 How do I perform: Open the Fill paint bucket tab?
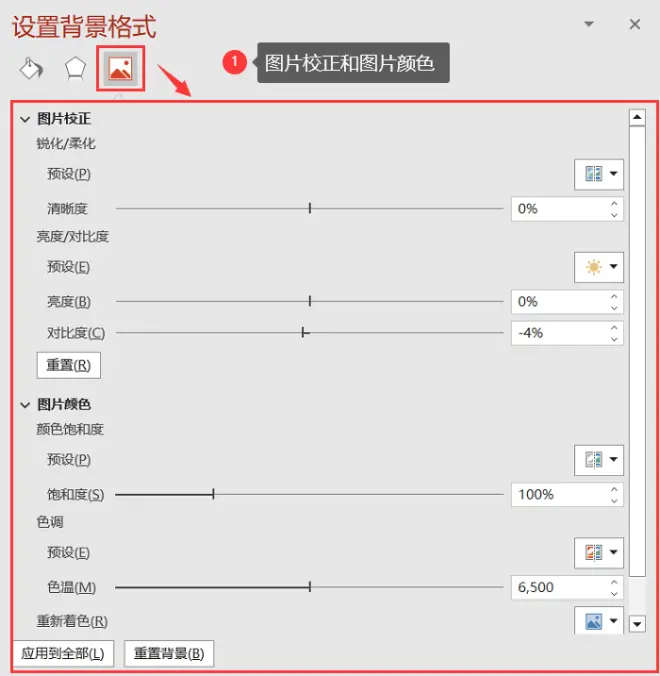tap(31, 69)
